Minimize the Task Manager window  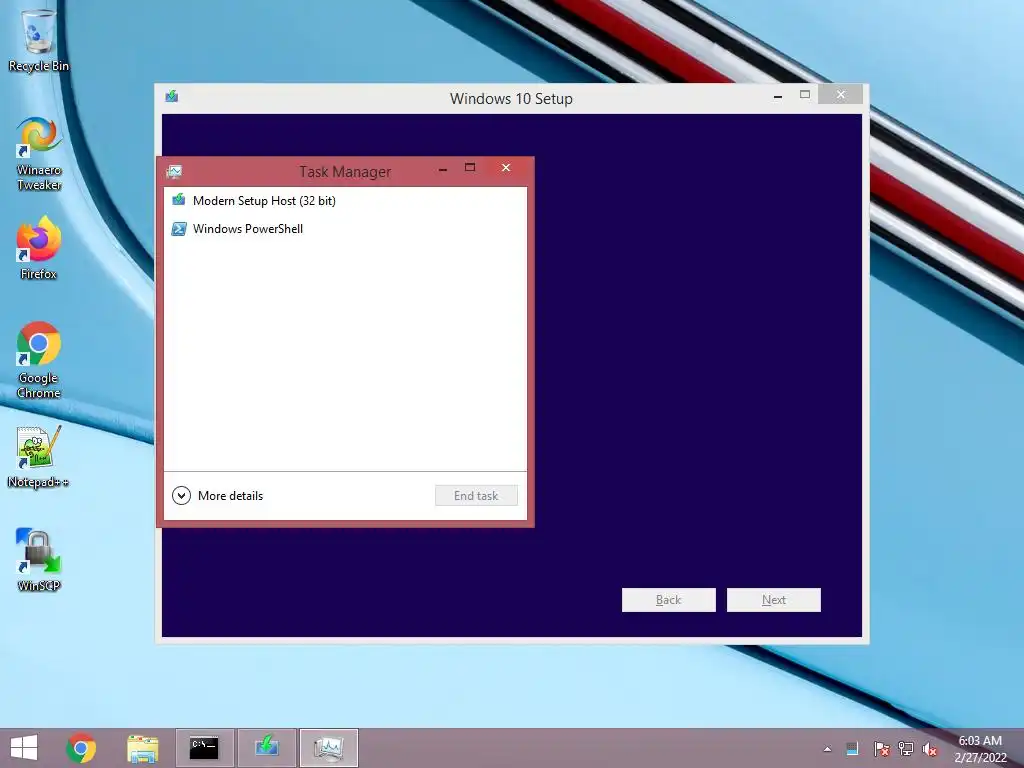[x=443, y=168]
